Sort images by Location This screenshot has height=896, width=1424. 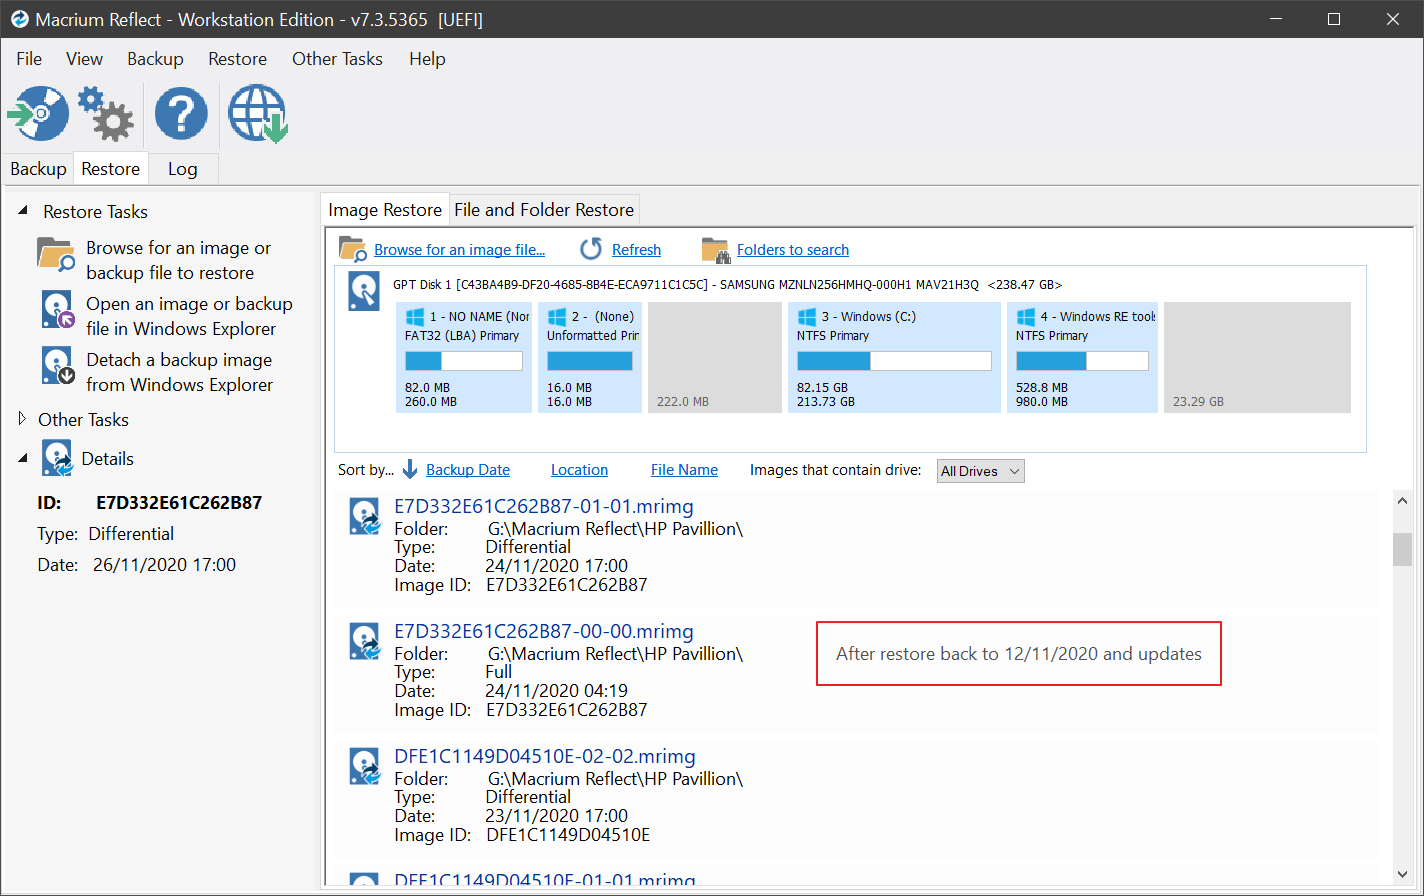[x=579, y=470]
